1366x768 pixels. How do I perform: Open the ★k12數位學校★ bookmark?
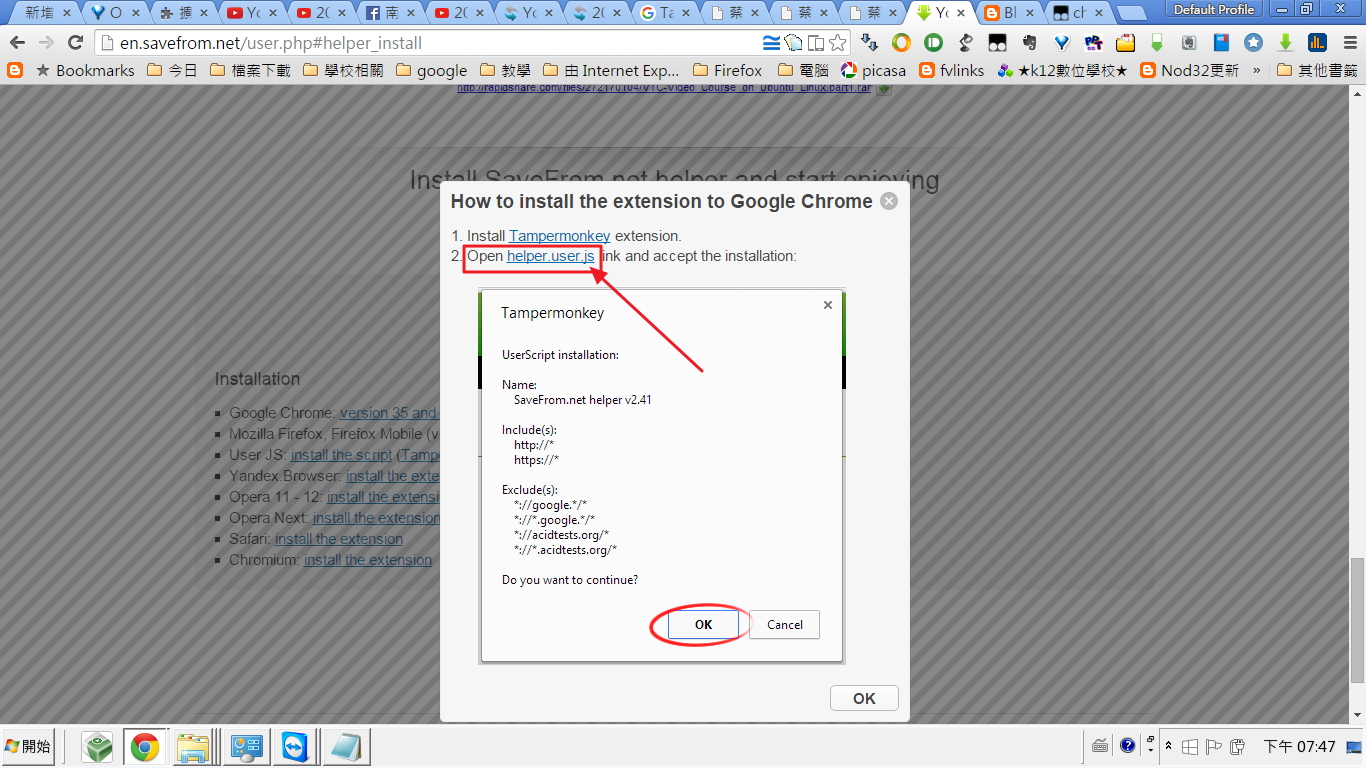(1062, 70)
